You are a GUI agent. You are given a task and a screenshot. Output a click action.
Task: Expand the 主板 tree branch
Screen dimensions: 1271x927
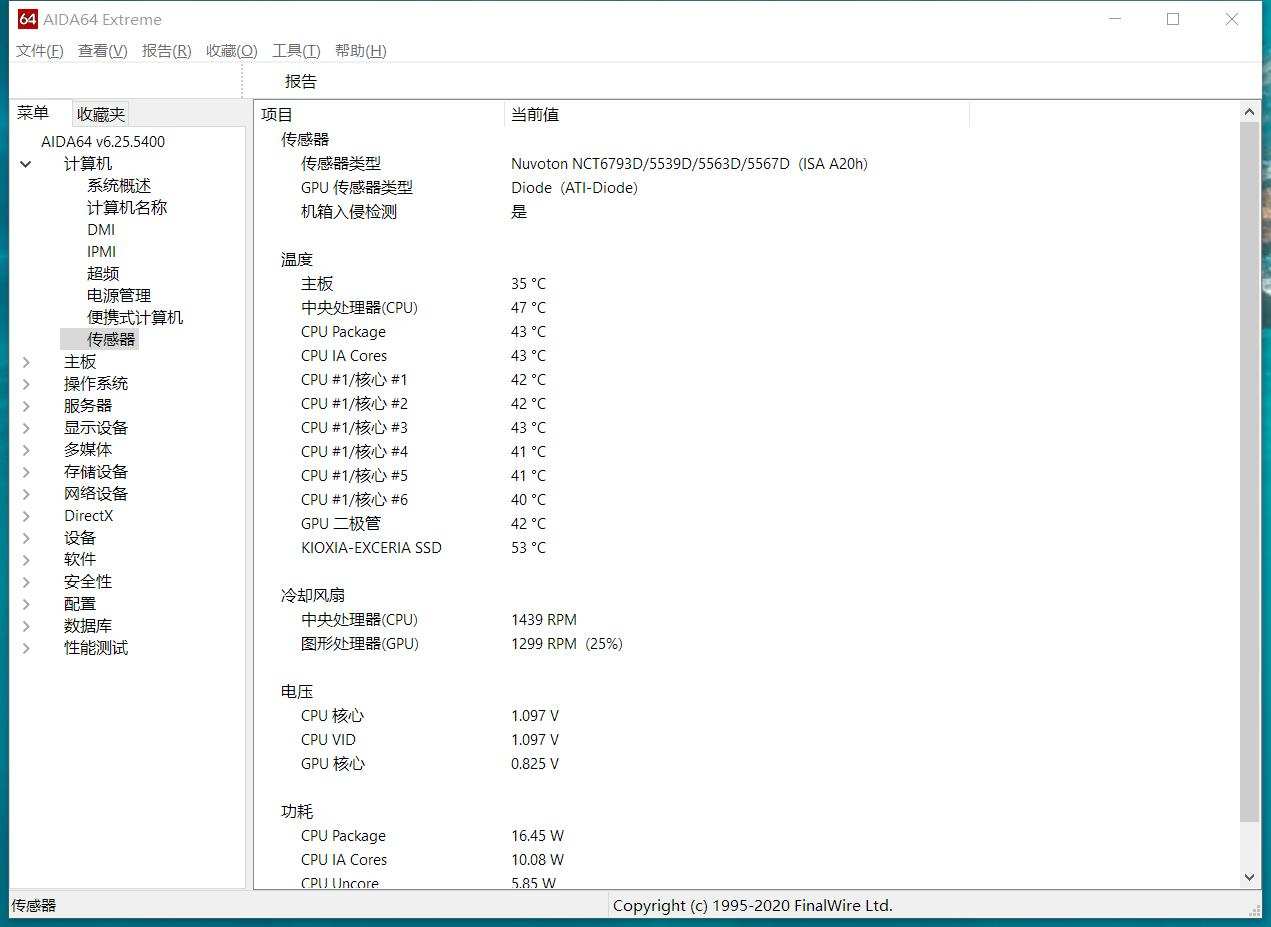pos(25,361)
